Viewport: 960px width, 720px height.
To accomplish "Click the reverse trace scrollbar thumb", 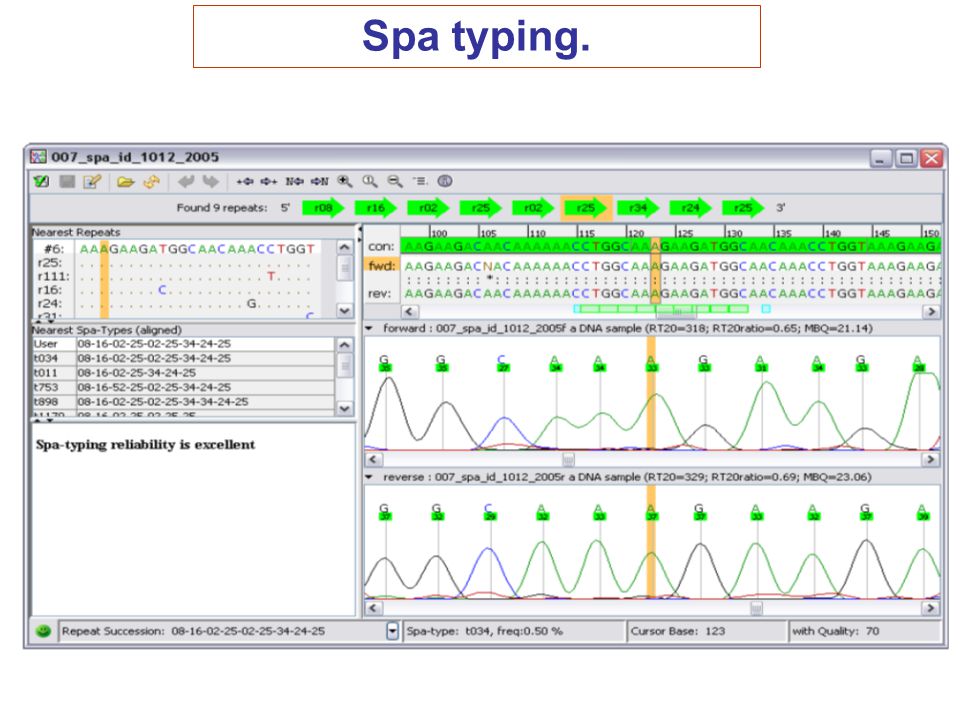I will coord(757,608).
